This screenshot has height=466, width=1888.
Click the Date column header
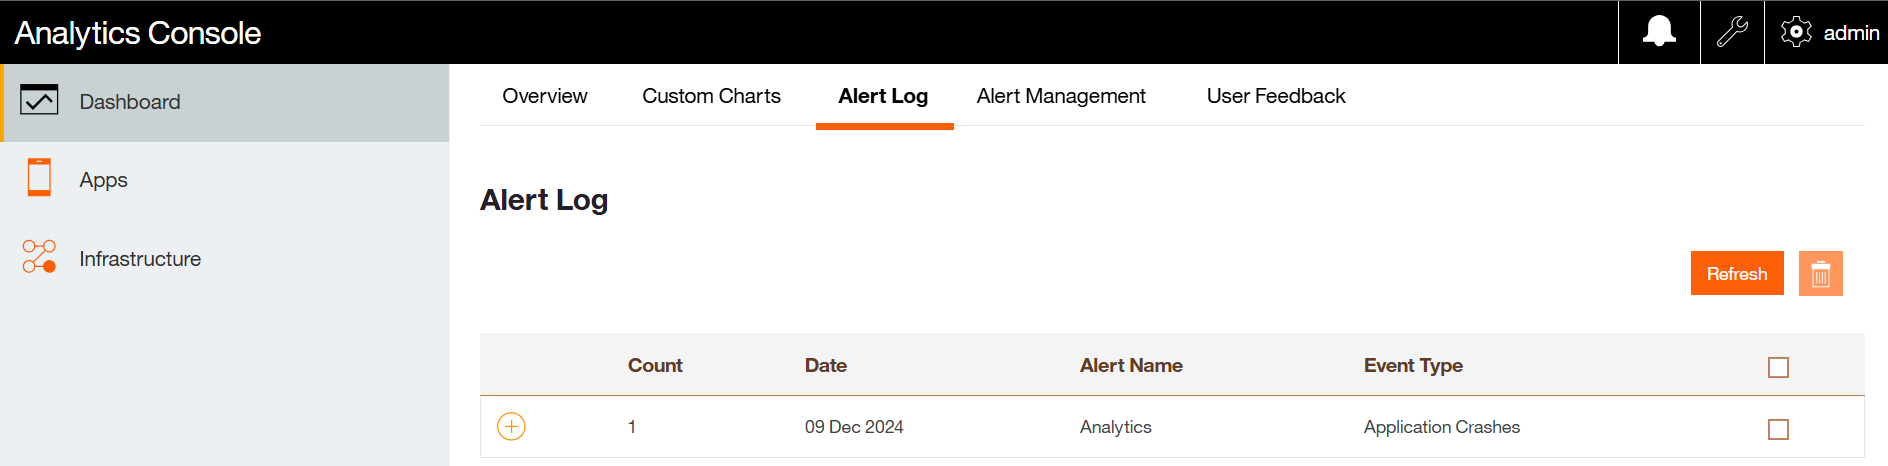click(x=826, y=366)
